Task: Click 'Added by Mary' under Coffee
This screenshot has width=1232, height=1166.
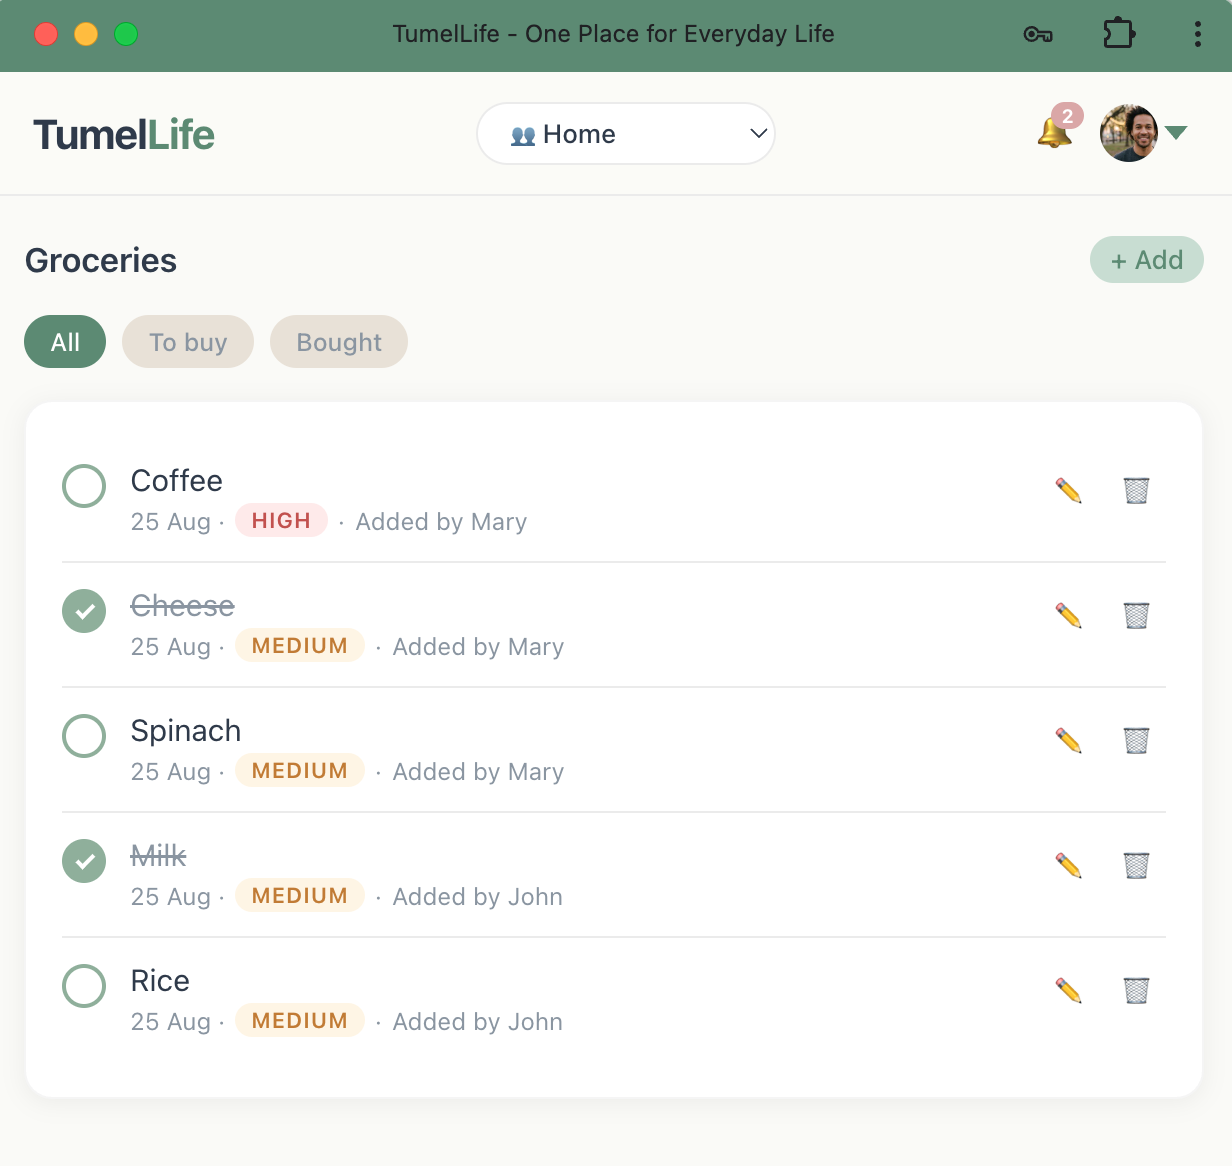Action: tap(441, 522)
